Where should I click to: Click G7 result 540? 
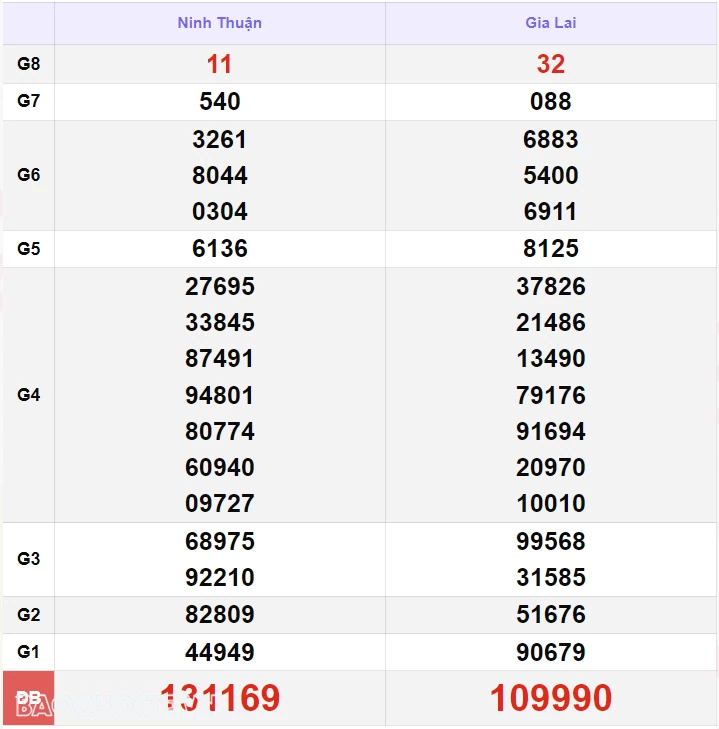click(220, 101)
